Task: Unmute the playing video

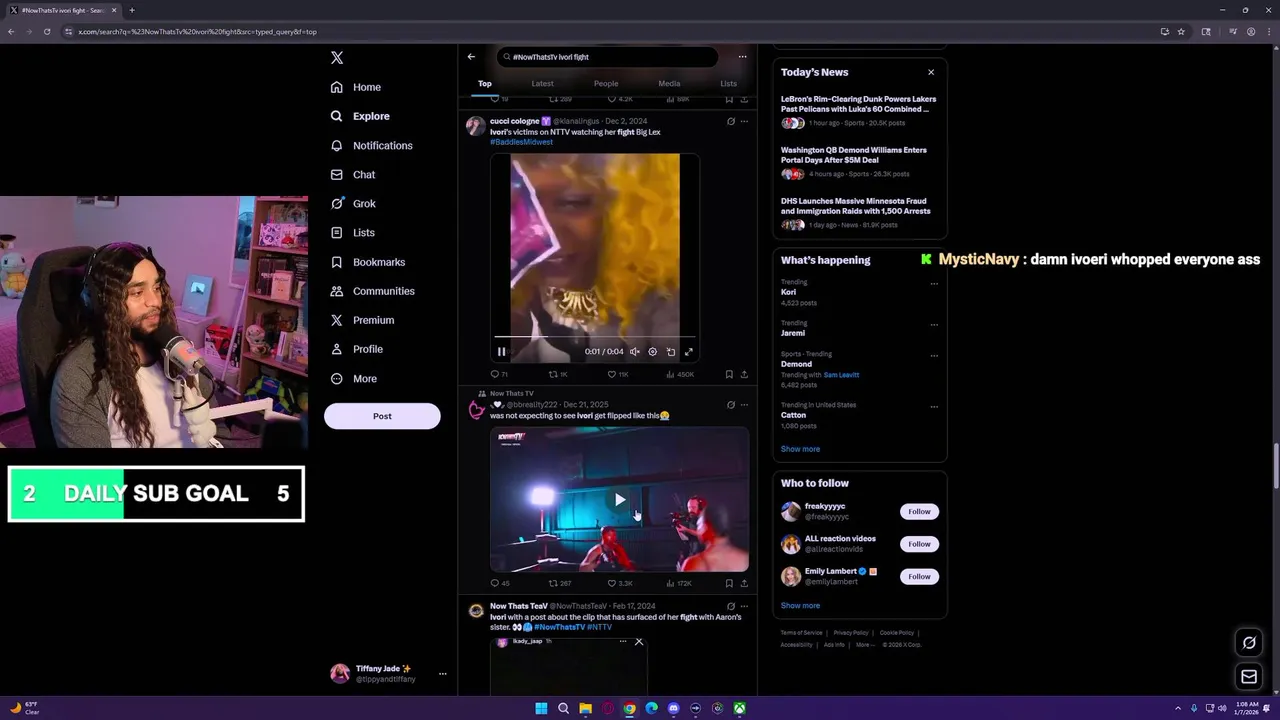Action: (634, 352)
